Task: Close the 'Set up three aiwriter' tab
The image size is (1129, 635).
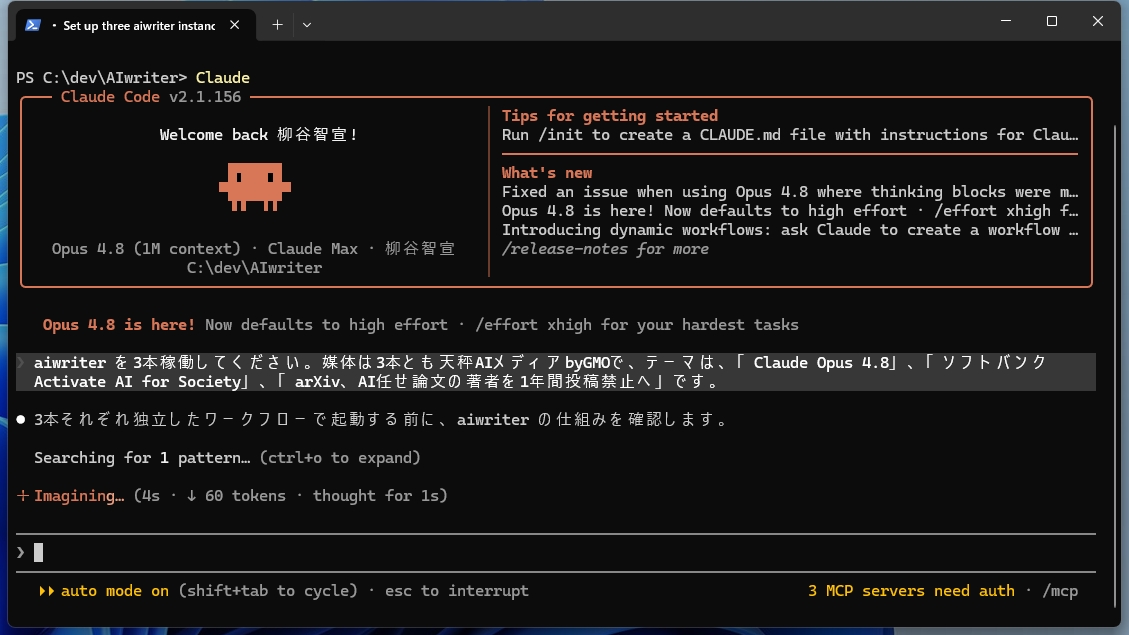Action: [x=235, y=25]
